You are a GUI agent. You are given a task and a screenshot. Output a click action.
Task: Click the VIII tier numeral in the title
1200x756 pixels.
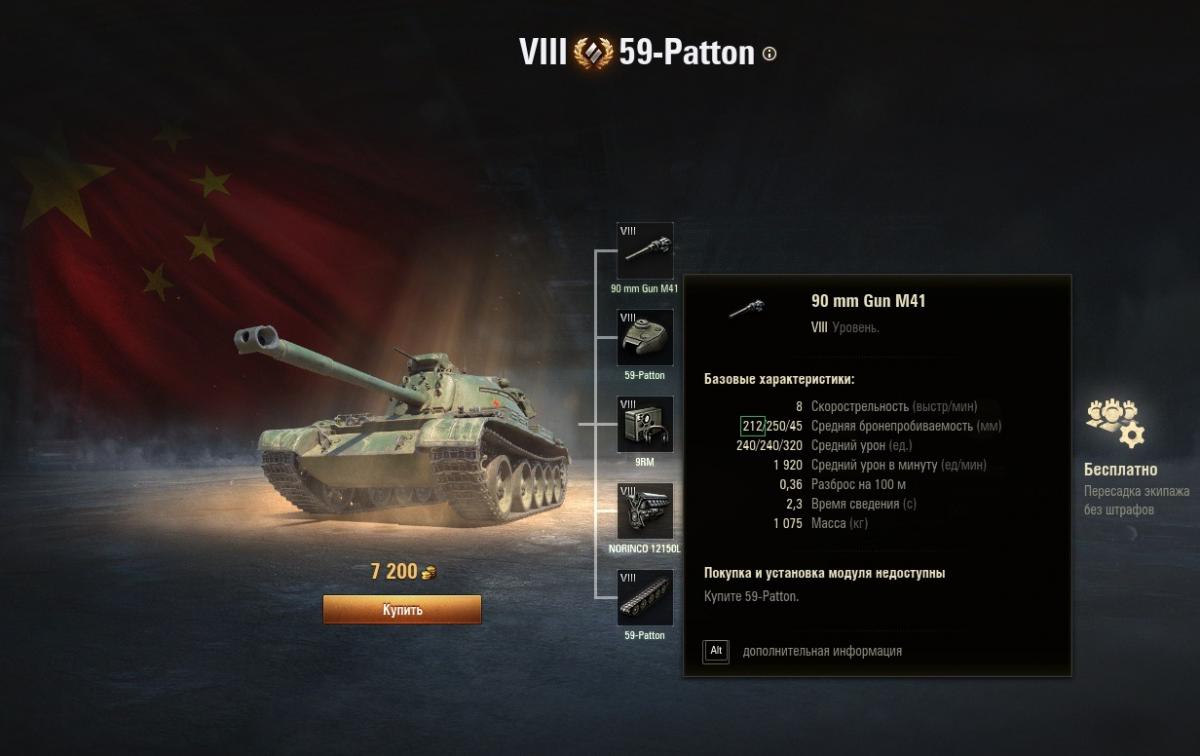(x=543, y=52)
